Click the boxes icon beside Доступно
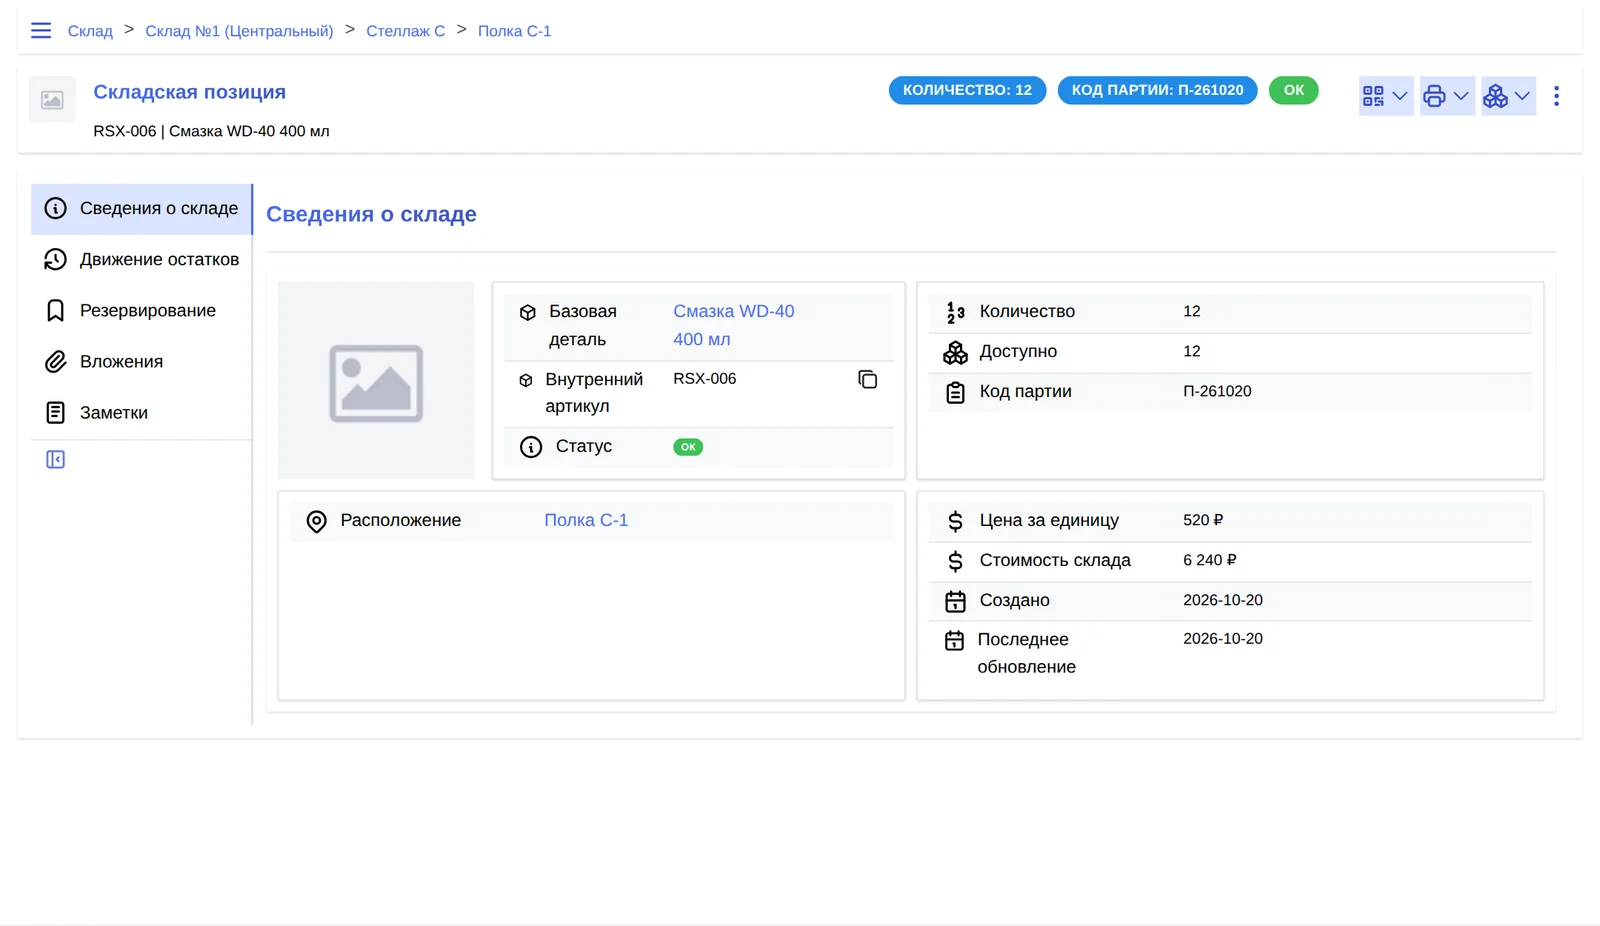 [x=955, y=352]
